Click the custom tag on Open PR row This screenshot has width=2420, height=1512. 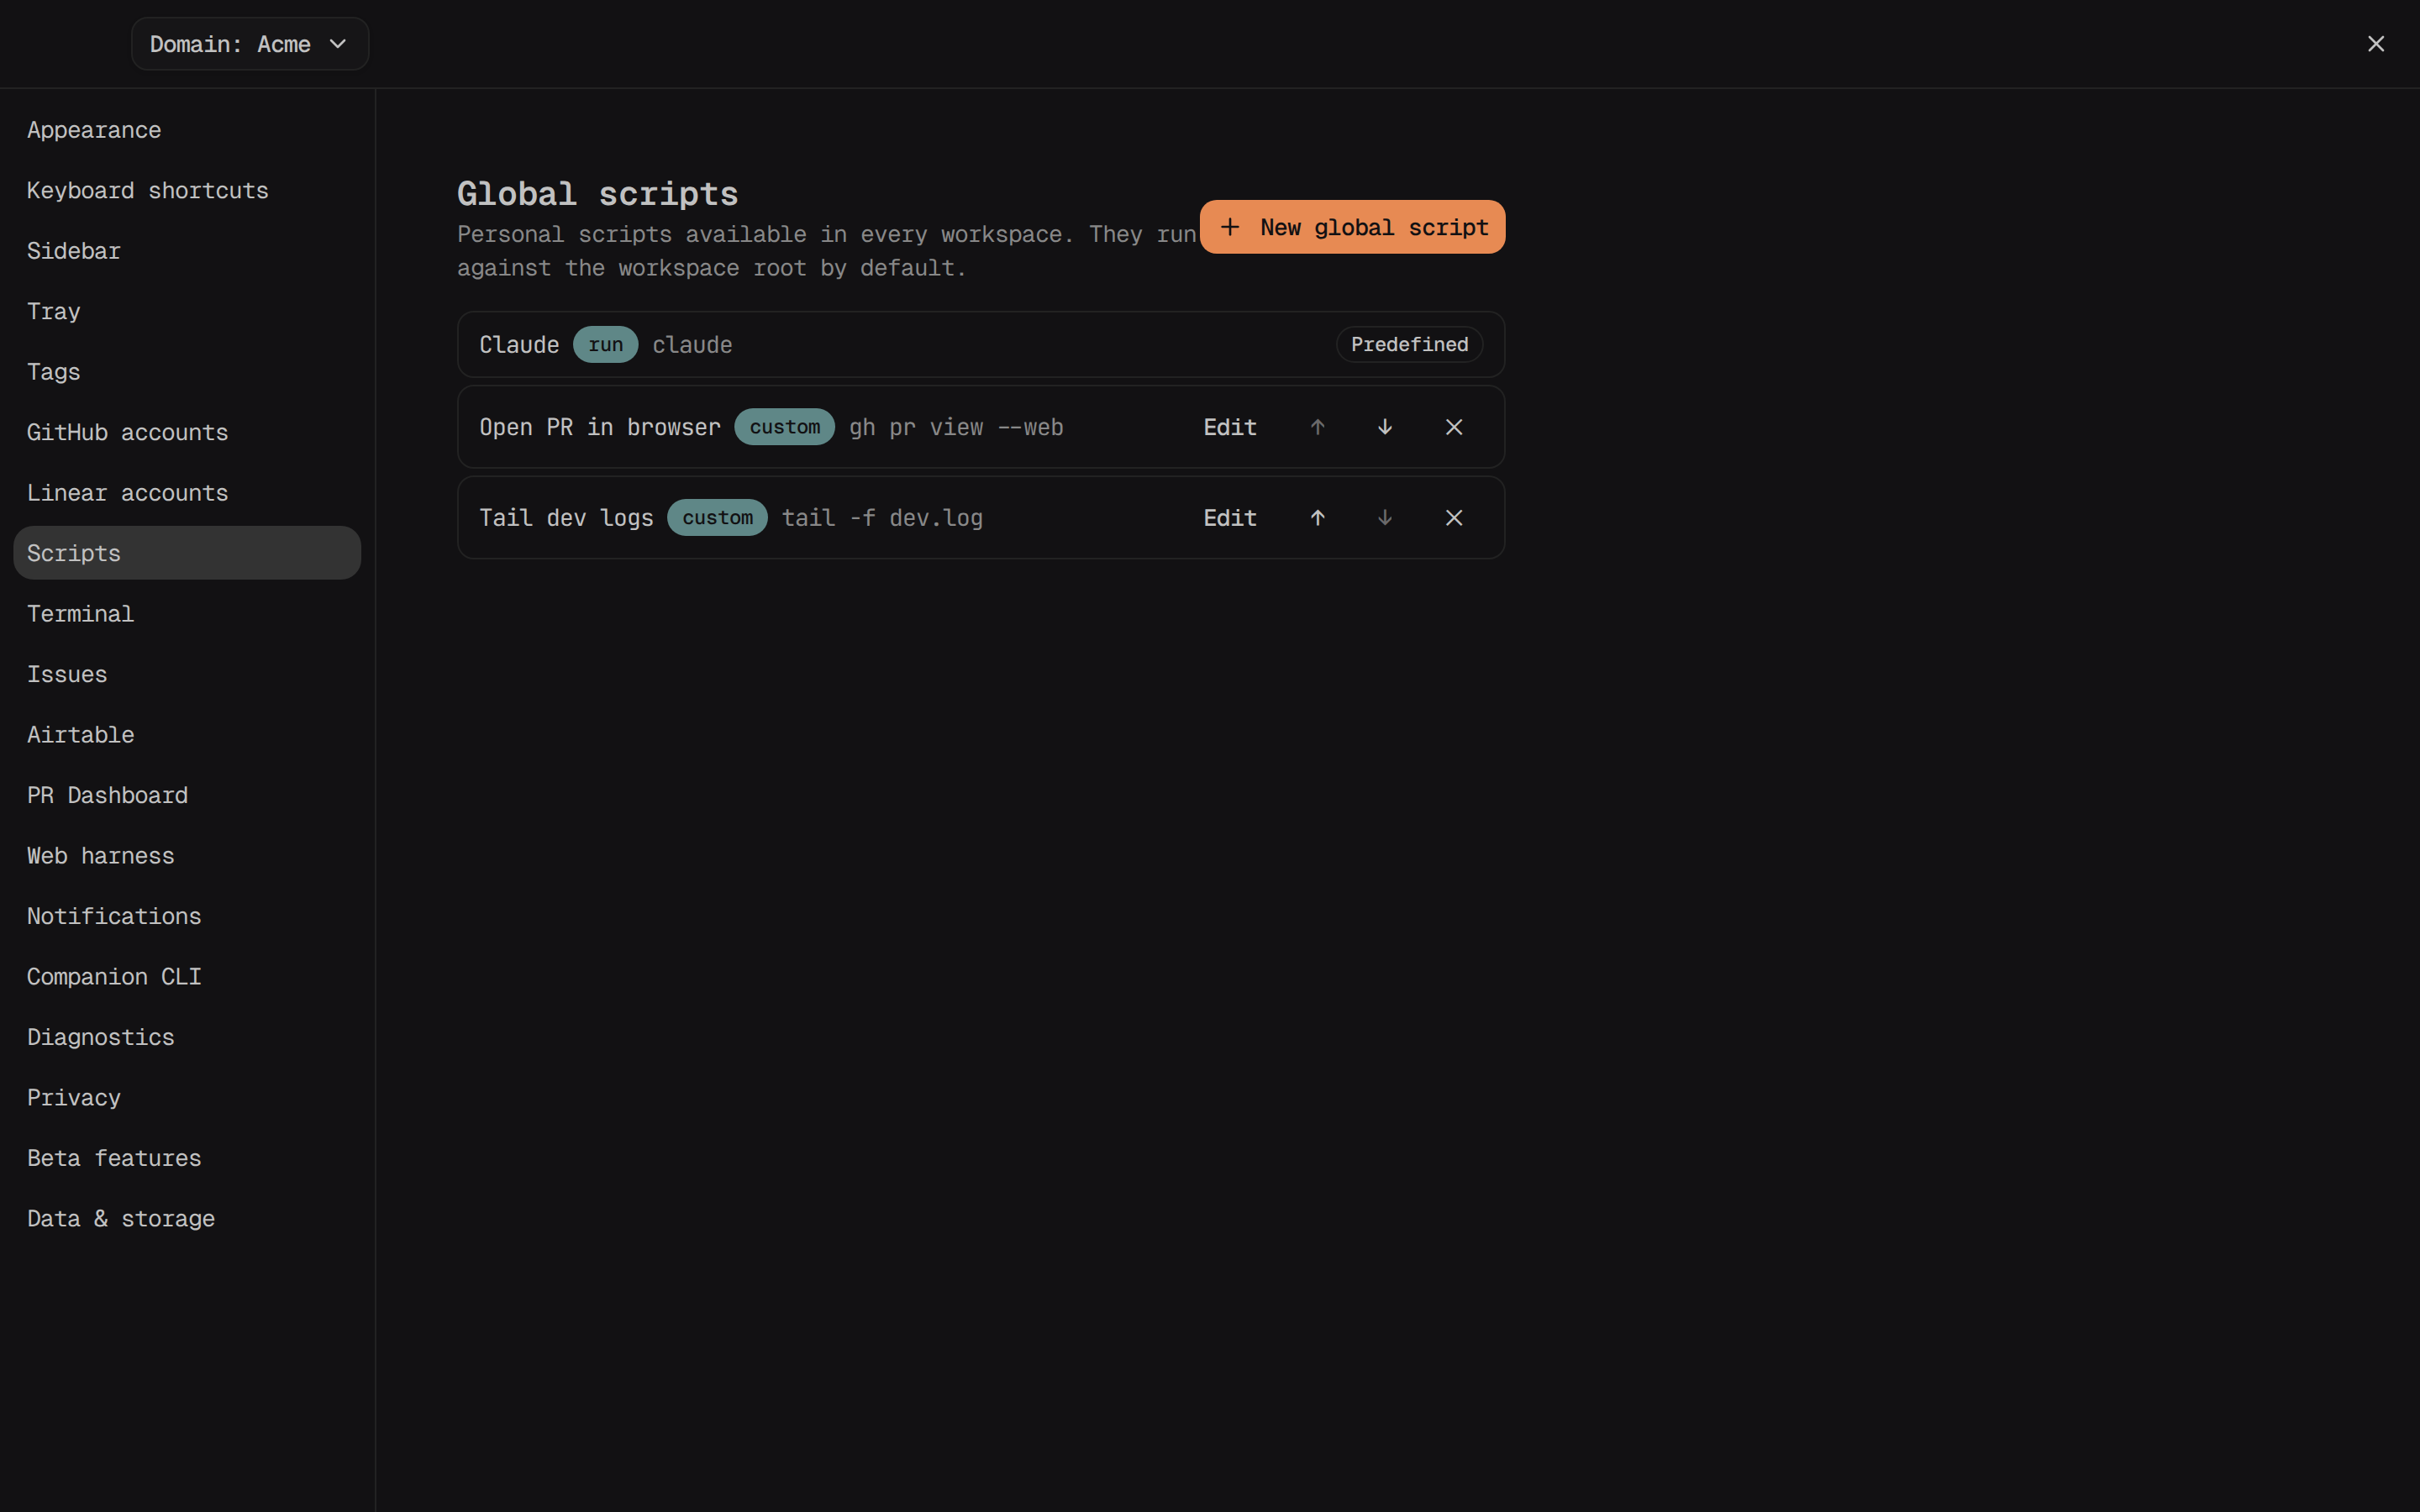784,427
